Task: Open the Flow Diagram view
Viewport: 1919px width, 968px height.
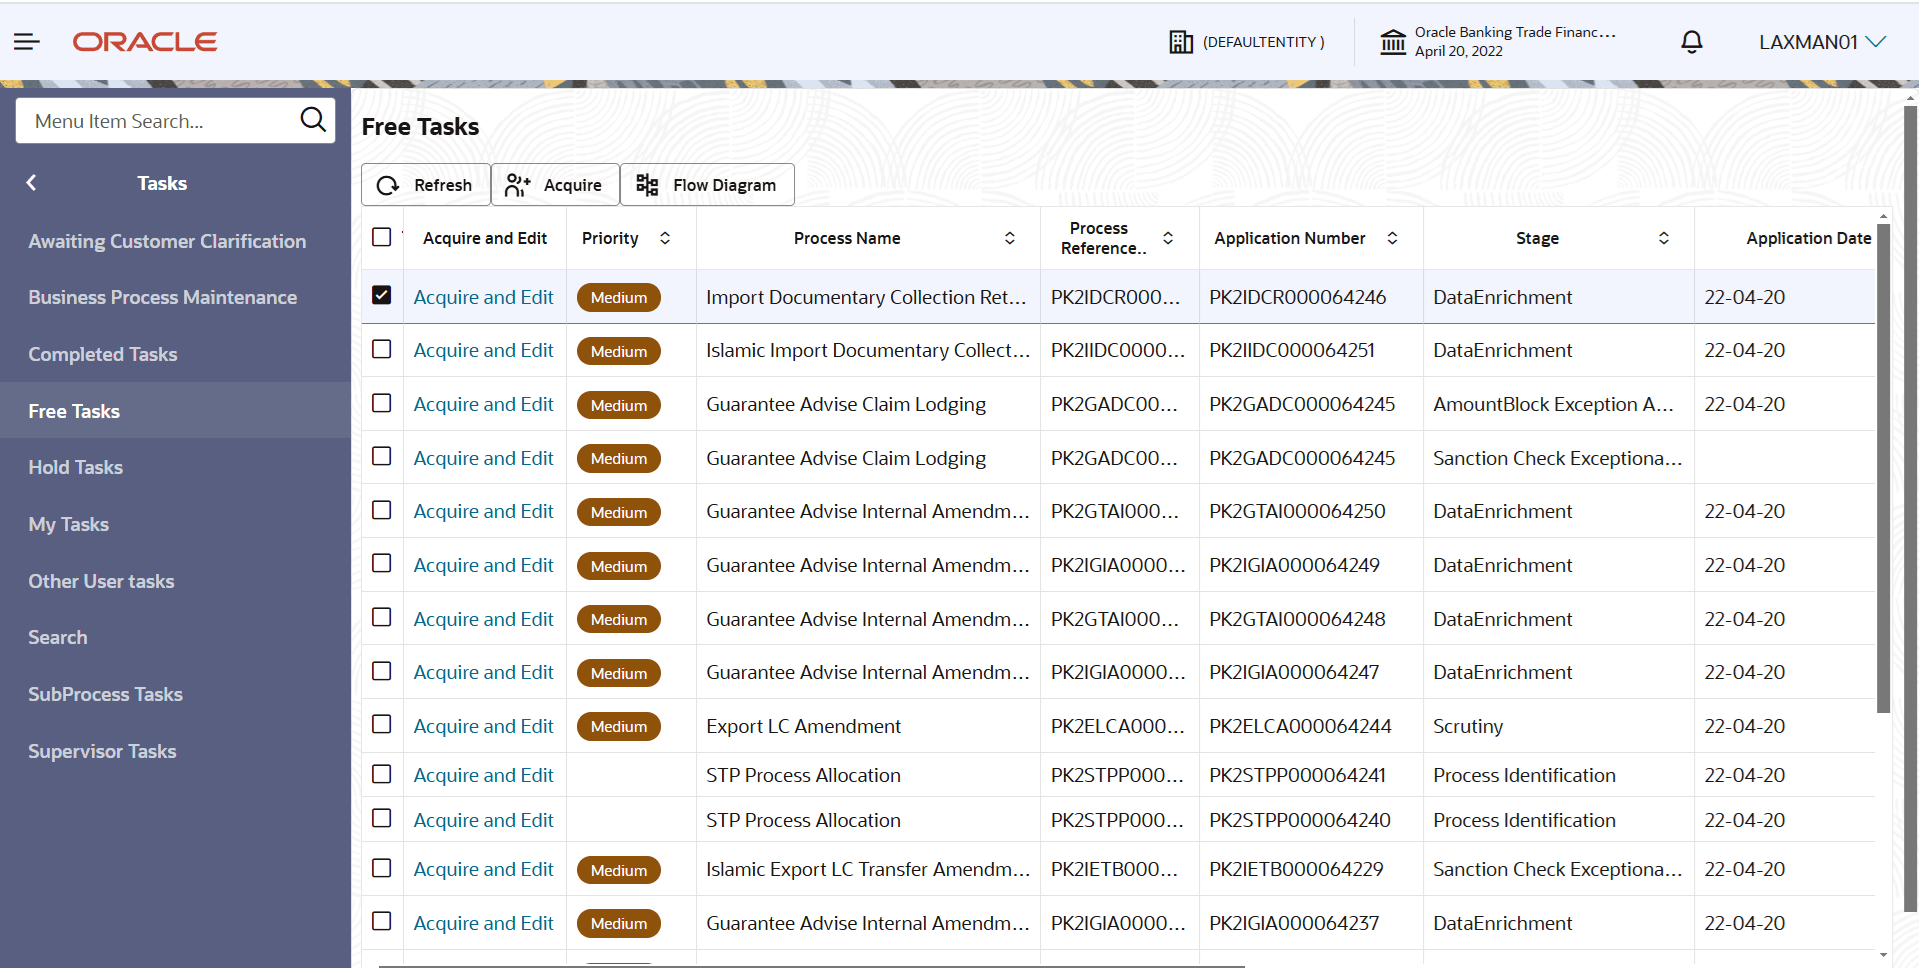Action: click(707, 185)
